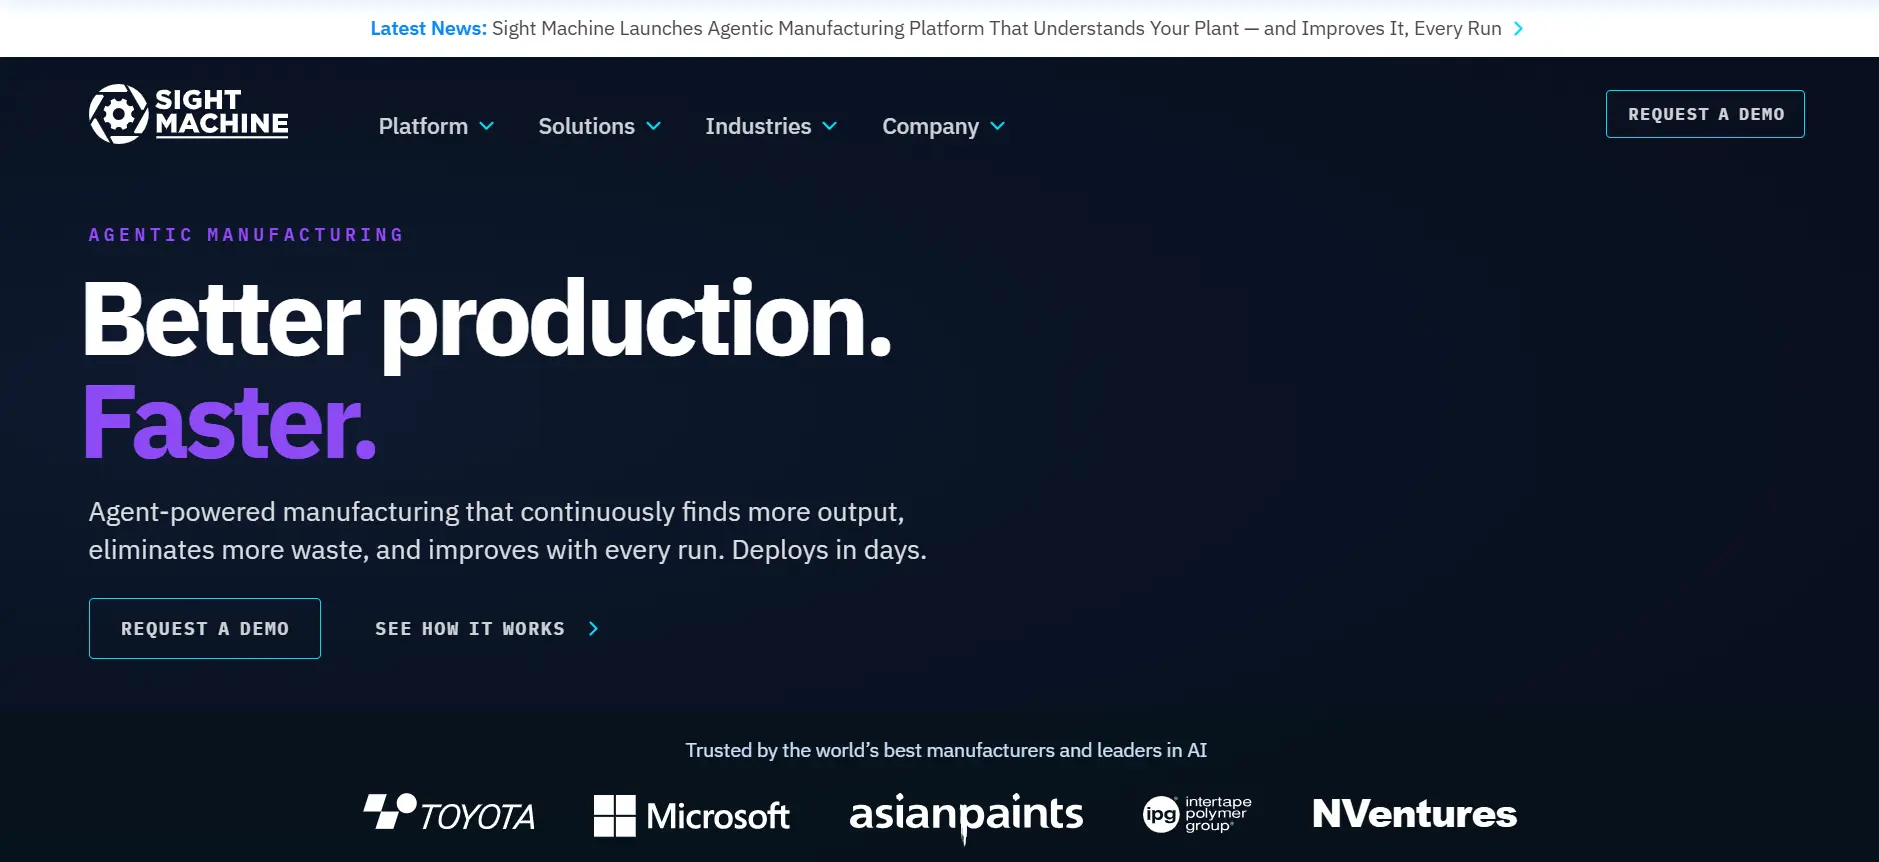This screenshot has height=862, width=1879.
Task: Click the Toyota logo
Action: point(449,814)
